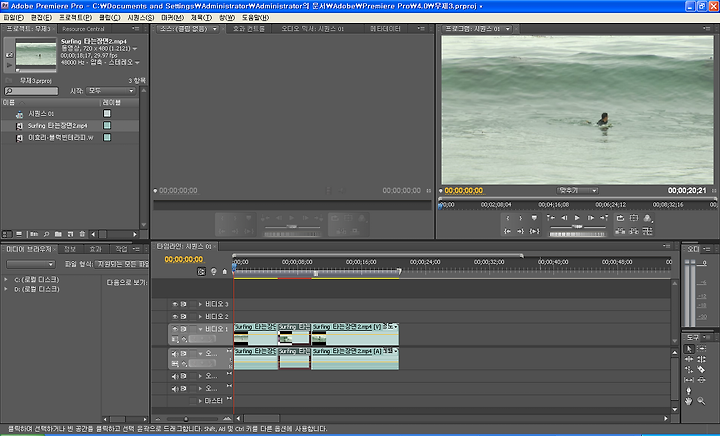Open the Output settings icon in Program monitor
Viewport: 720px width, 436px height.
pos(647,218)
